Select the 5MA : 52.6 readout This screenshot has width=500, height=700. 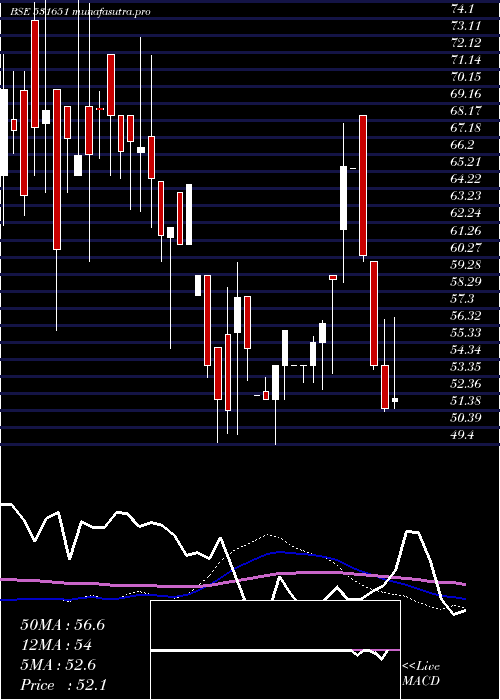pos(58,665)
